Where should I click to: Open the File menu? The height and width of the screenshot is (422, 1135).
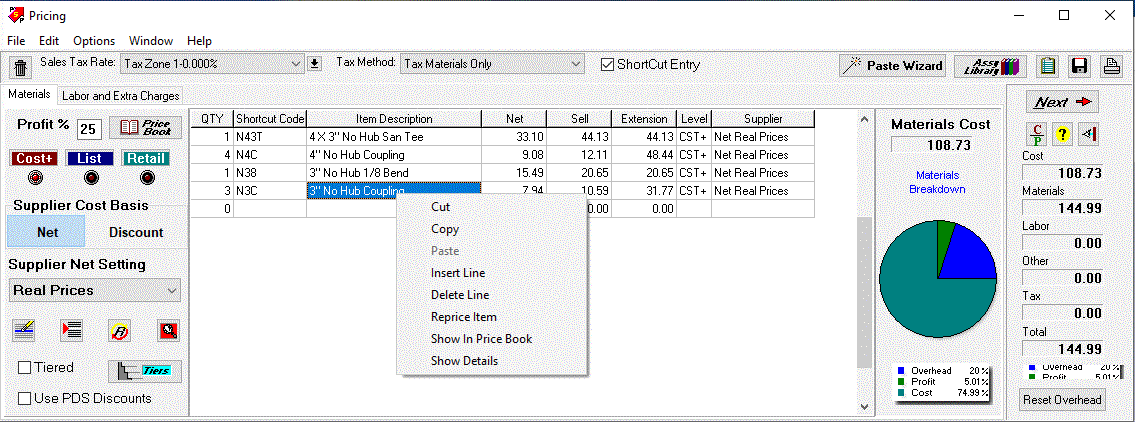pyautogui.click(x=16, y=41)
